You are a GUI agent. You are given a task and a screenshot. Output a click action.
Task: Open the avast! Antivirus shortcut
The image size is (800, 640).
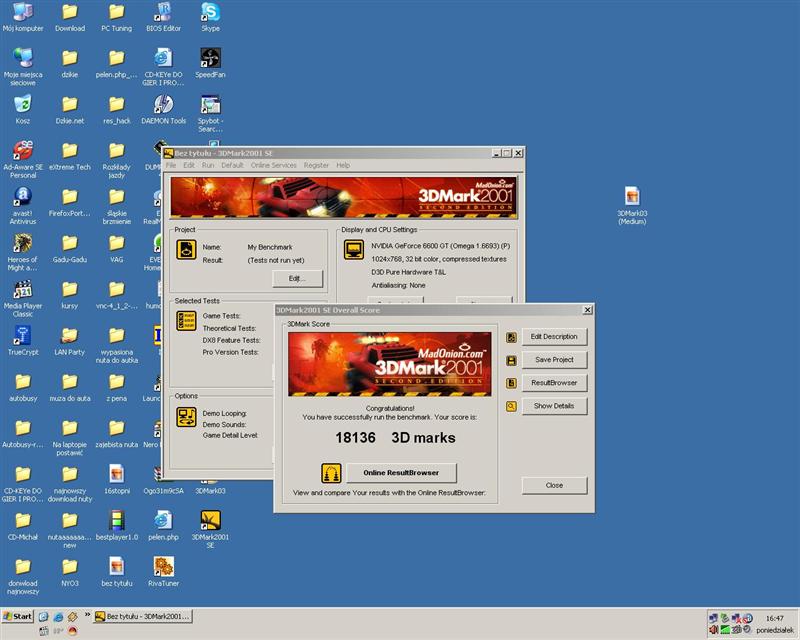(23, 206)
